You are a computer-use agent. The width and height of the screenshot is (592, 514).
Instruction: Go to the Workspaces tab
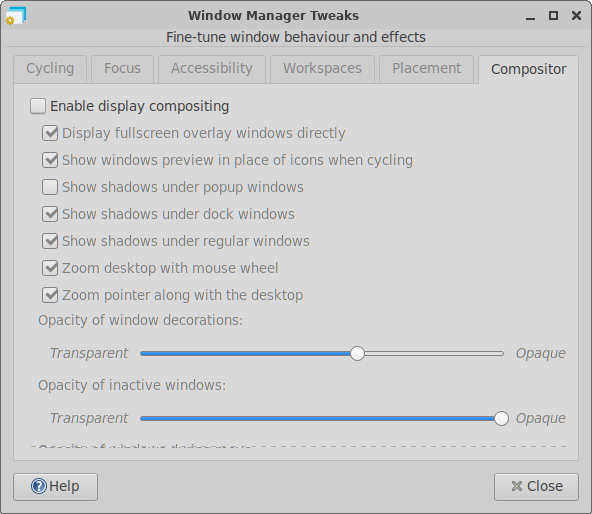322,69
